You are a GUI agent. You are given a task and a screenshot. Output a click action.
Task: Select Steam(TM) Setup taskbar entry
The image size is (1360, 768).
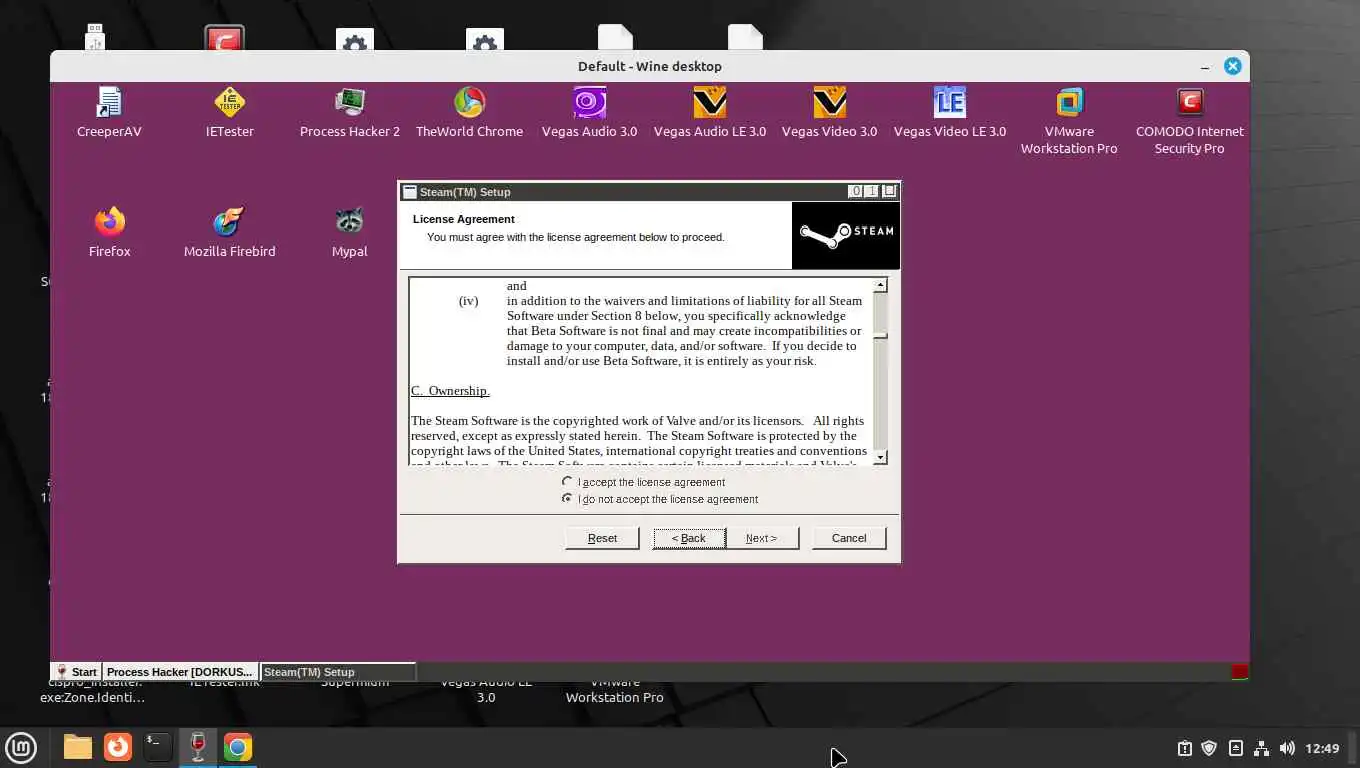pyautogui.click(x=338, y=672)
